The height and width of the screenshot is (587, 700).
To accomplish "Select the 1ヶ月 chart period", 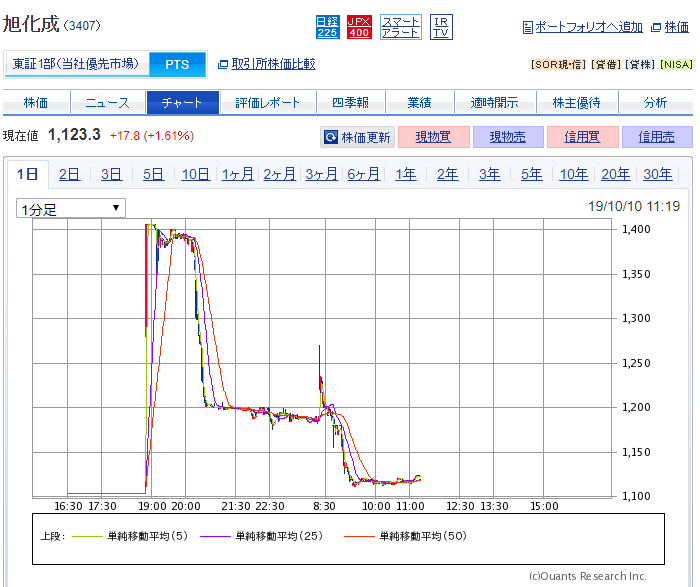I will click(x=238, y=174).
